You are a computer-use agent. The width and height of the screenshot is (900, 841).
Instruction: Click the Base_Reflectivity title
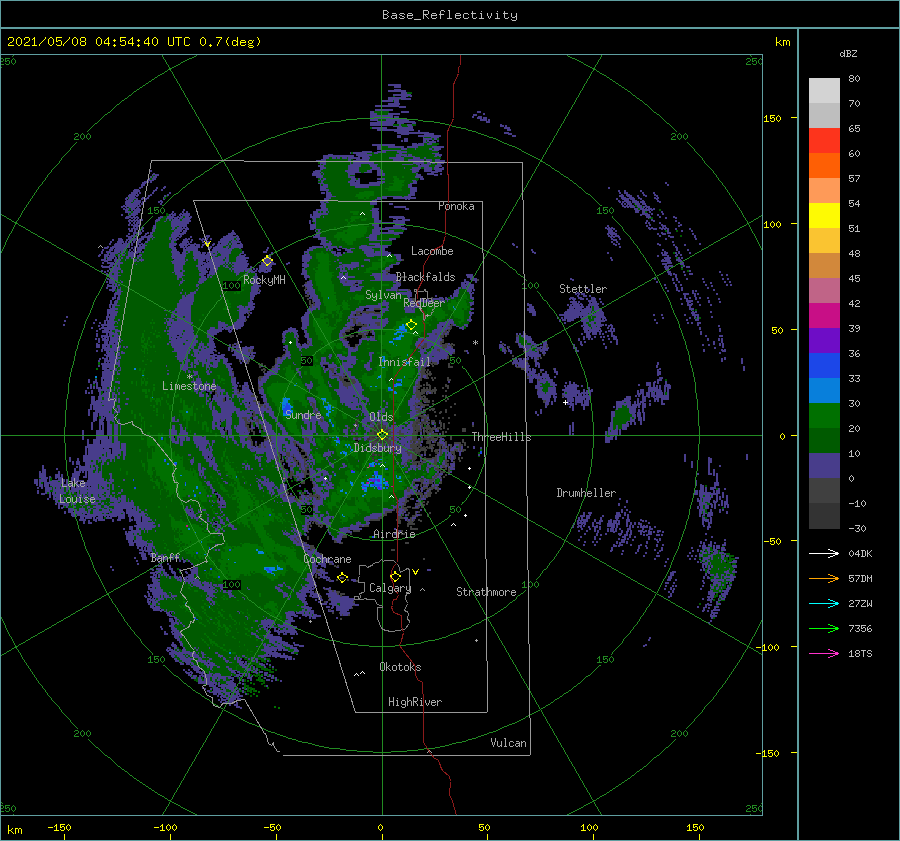[x=450, y=15]
